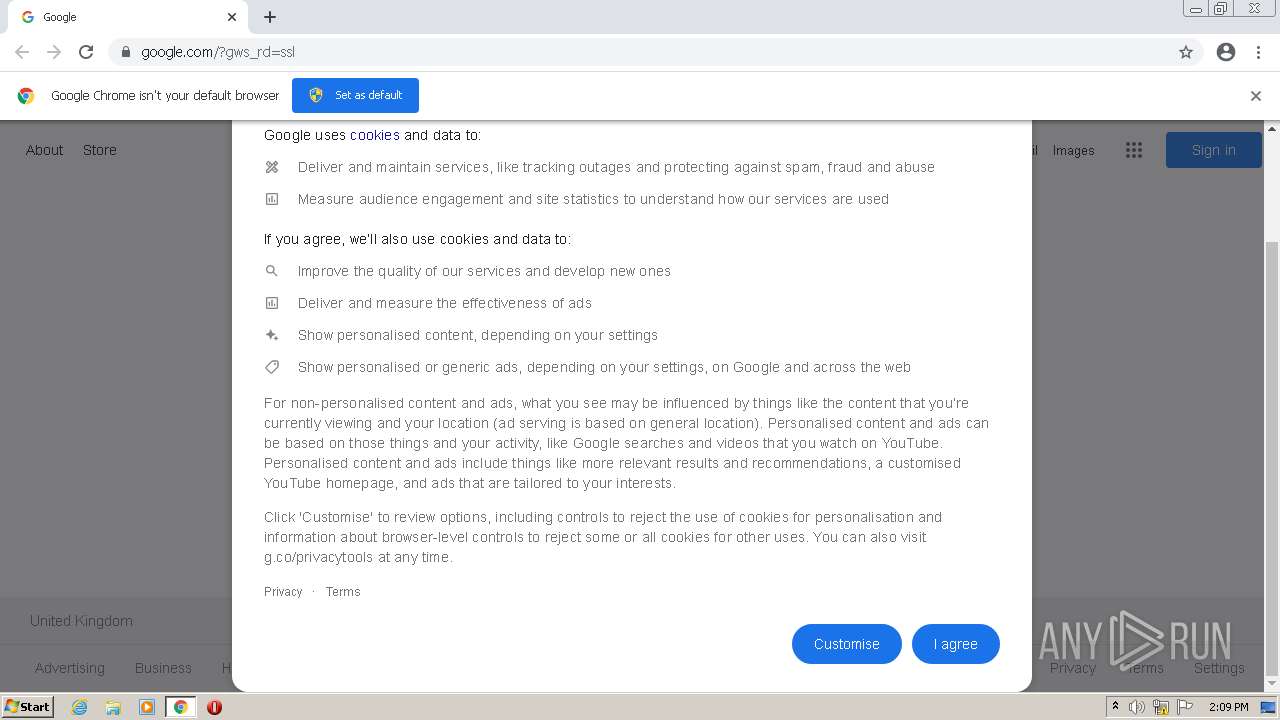The height and width of the screenshot is (720, 1280).
Task: Set Chrome as default browser
Action: tap(355, 95)
